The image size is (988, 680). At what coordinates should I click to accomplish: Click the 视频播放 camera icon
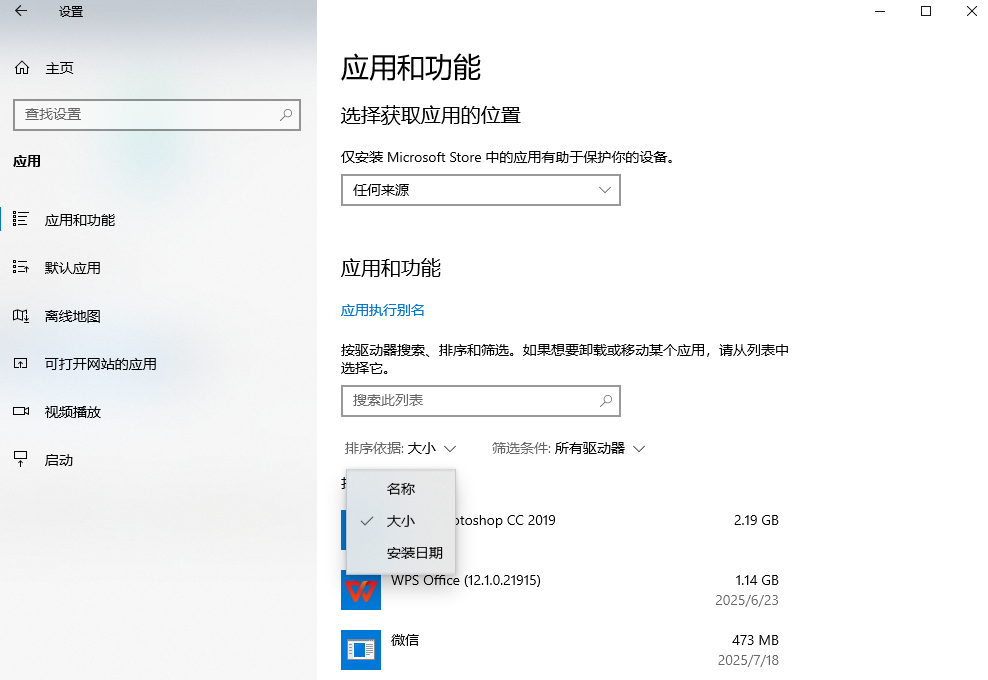pos(20,411)
